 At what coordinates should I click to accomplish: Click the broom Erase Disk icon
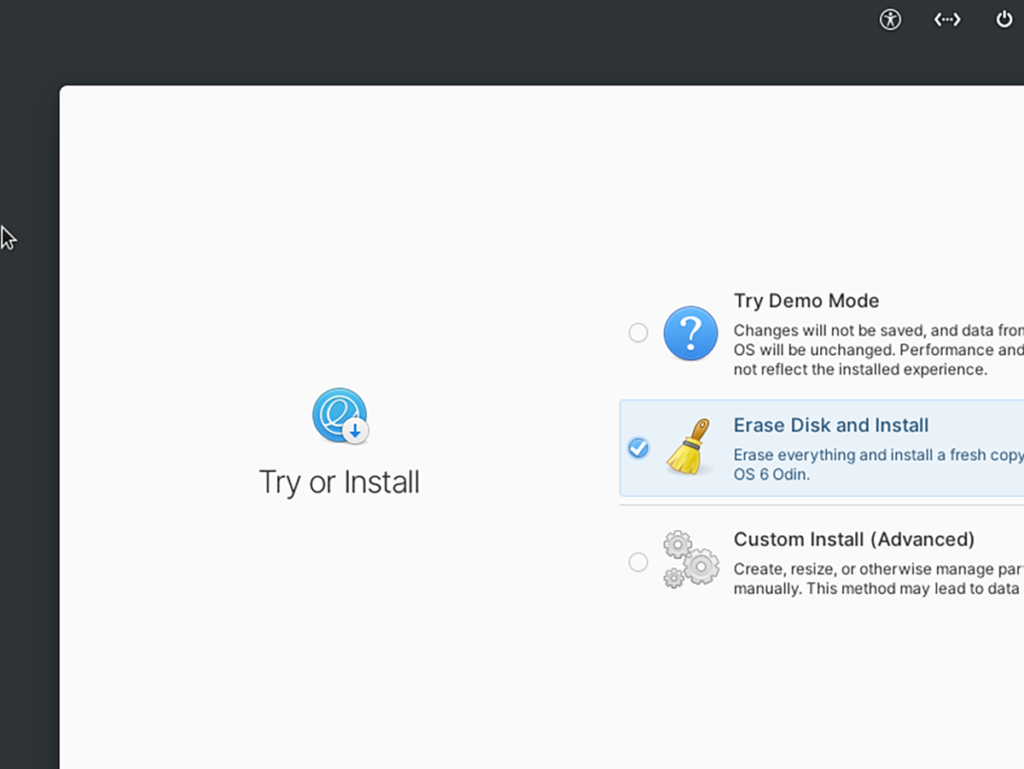click(690, 448)
